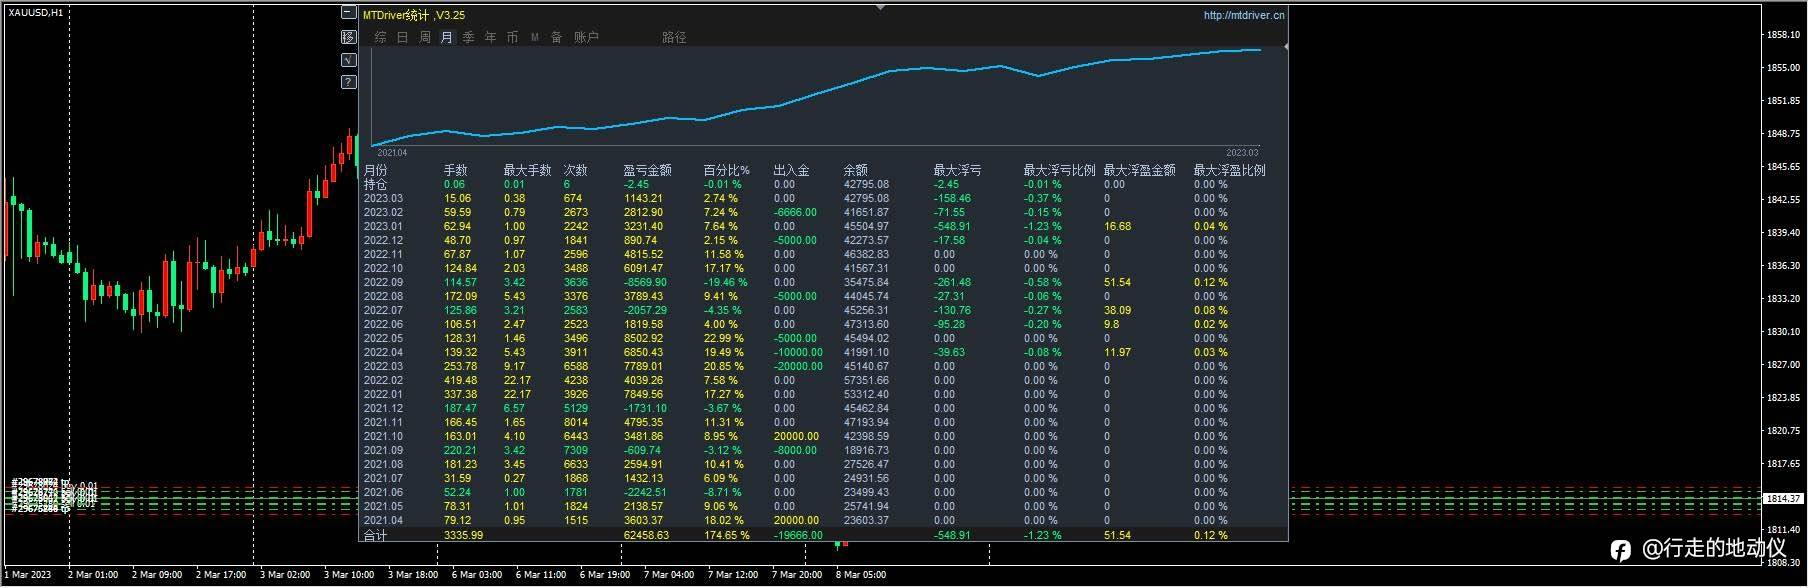
Task: Click the minimize panel icon beside MTDriver title
Action: coord(348,13)
